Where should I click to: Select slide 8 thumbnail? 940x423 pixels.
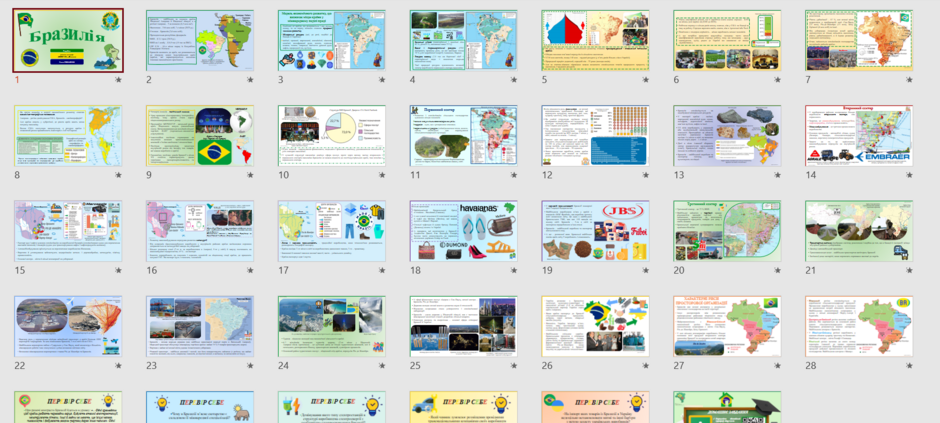tap(68, 136)
